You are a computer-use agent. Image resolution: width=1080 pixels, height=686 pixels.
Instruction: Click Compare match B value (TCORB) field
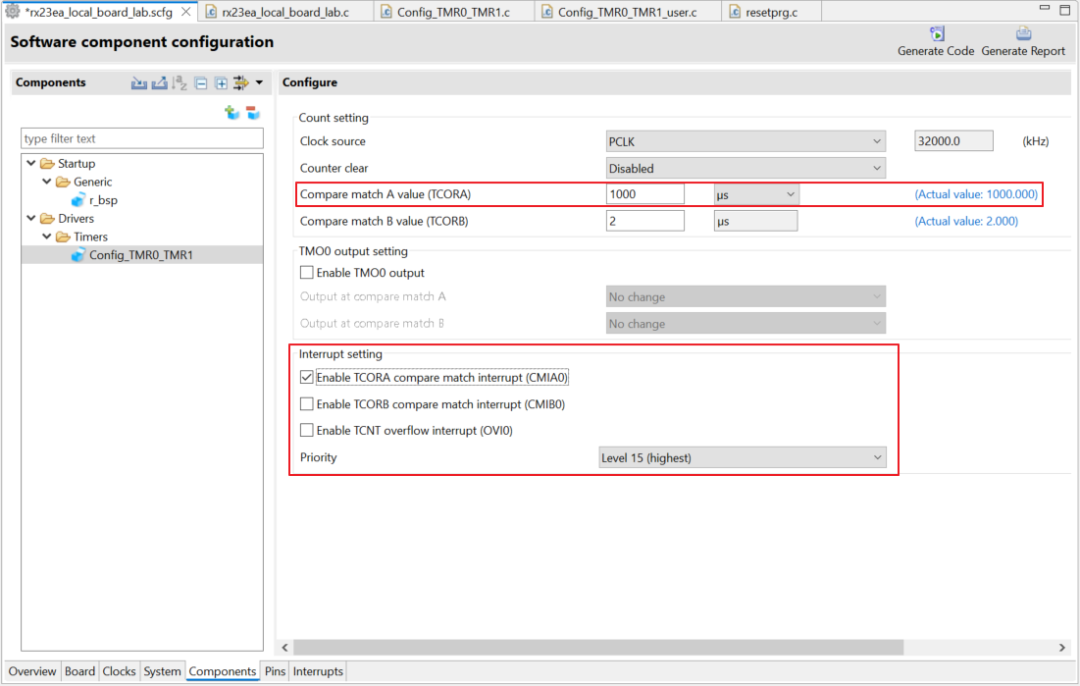pyautogui.click(x=645, y=221)
